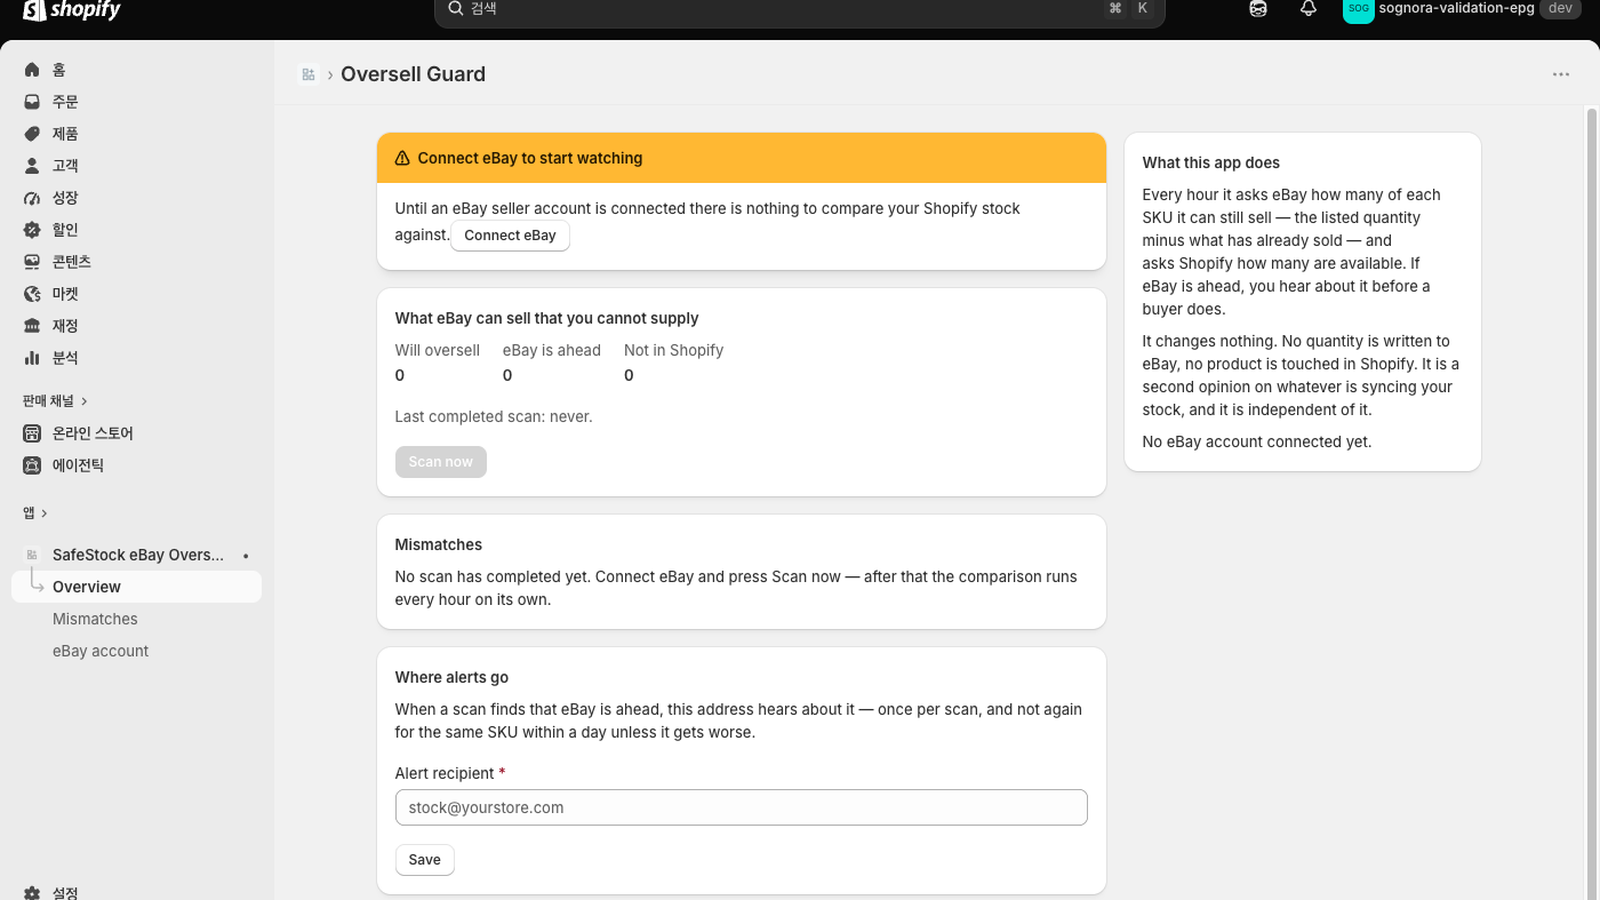Click the notifications bell icon
Viewport: 1600px width, 900px height.
[1308, 9]
